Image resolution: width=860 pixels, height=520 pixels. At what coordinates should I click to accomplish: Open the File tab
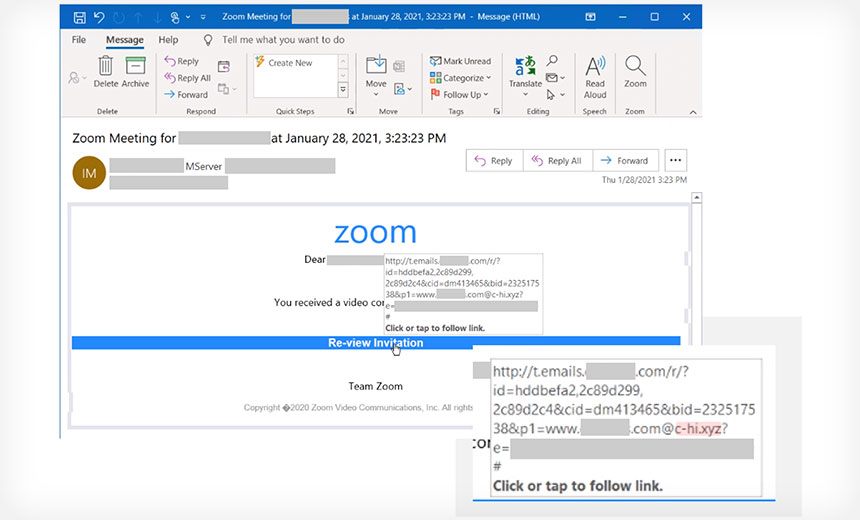(x=78, y=39)
